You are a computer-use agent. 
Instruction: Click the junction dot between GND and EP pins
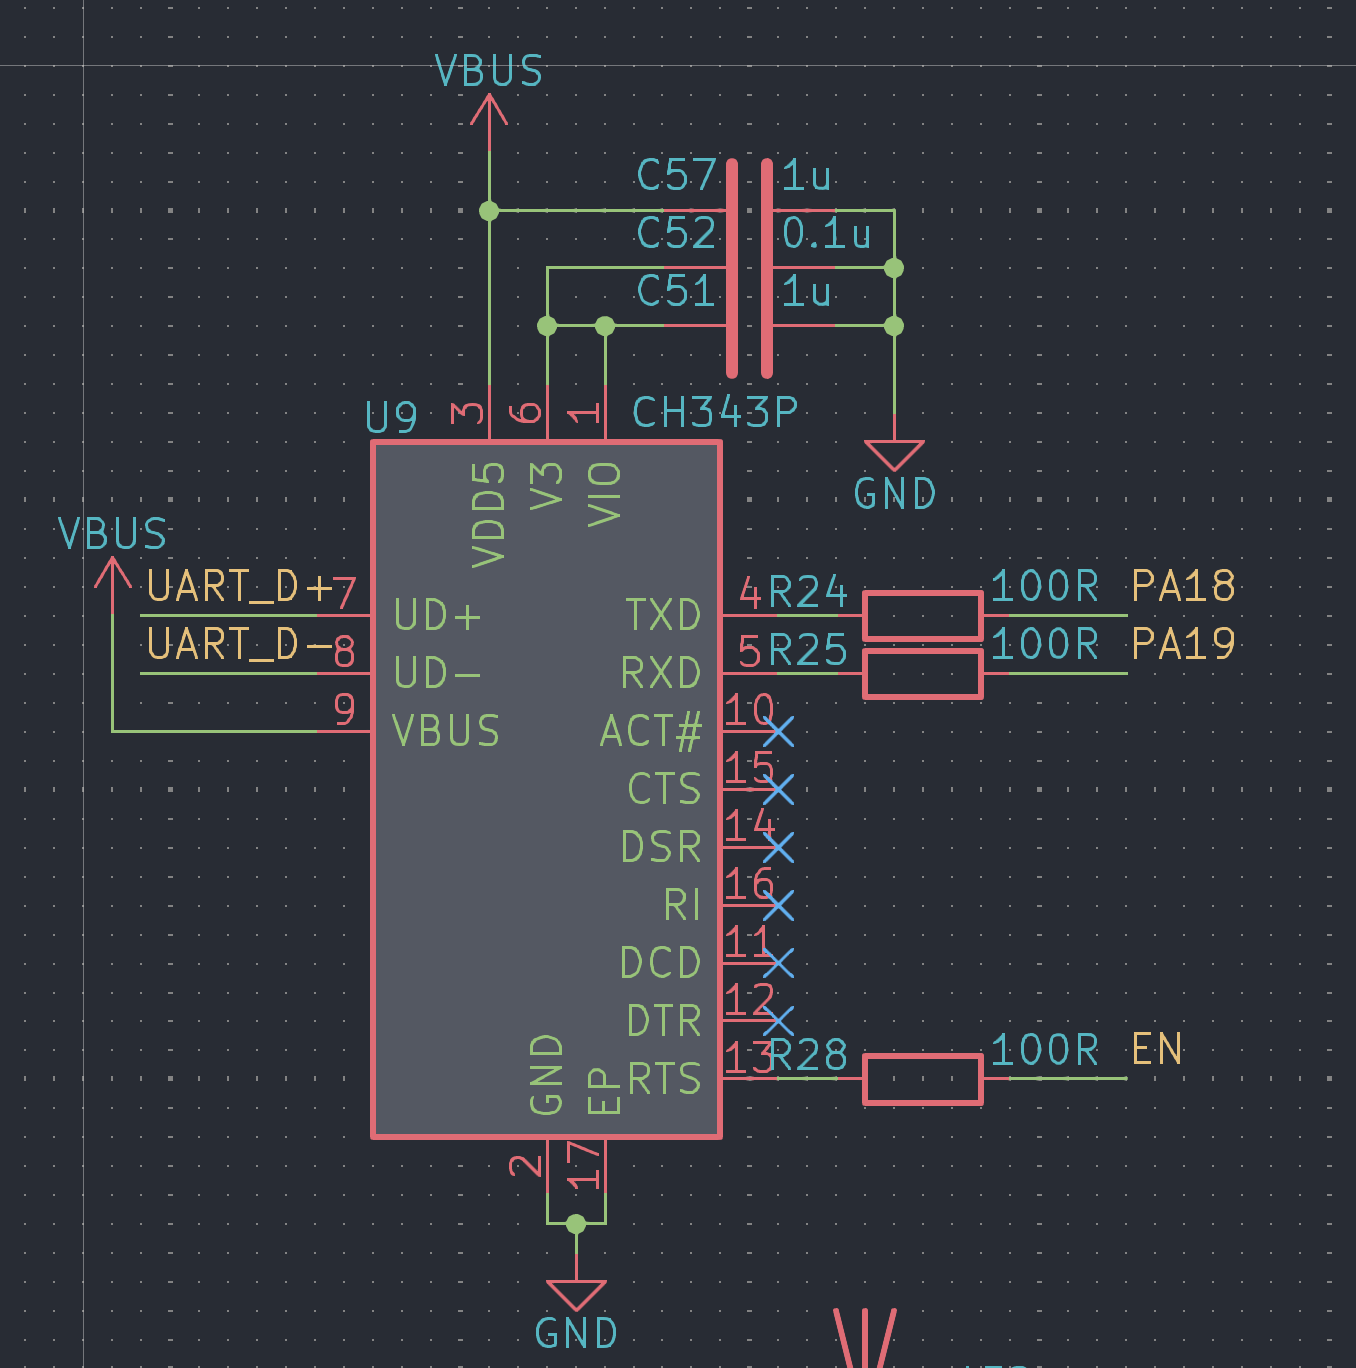[x=576, y=1223]
